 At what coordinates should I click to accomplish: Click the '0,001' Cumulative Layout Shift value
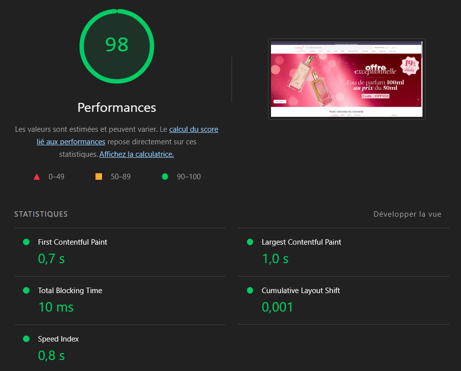(277, 307)
